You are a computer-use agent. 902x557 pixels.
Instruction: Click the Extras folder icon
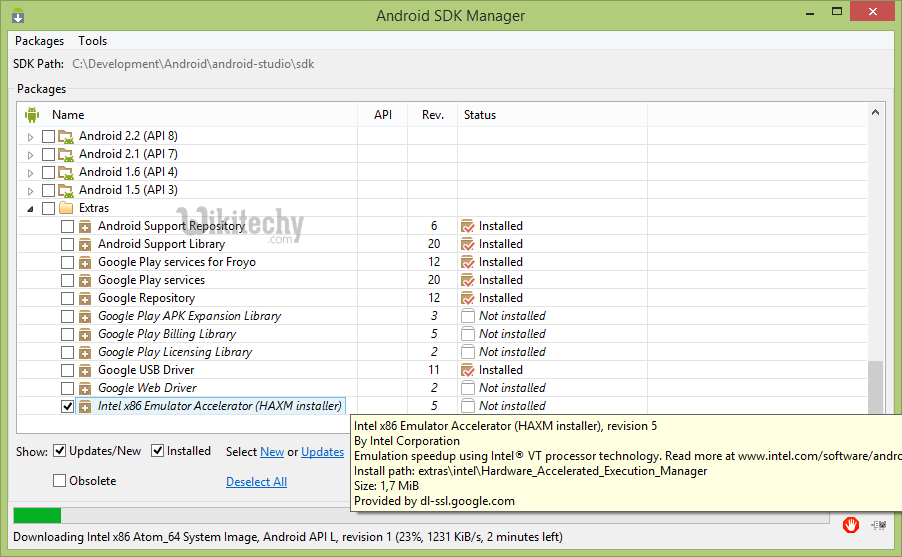67,208
